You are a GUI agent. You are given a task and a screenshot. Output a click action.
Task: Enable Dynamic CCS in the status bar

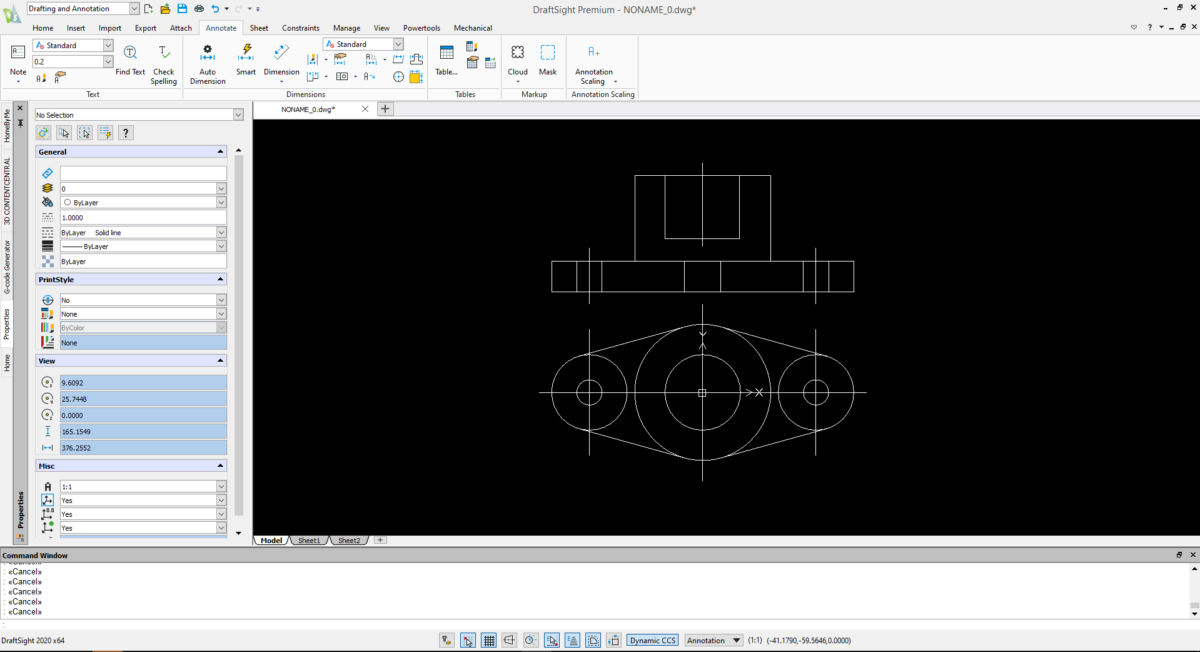pos(652,640)
